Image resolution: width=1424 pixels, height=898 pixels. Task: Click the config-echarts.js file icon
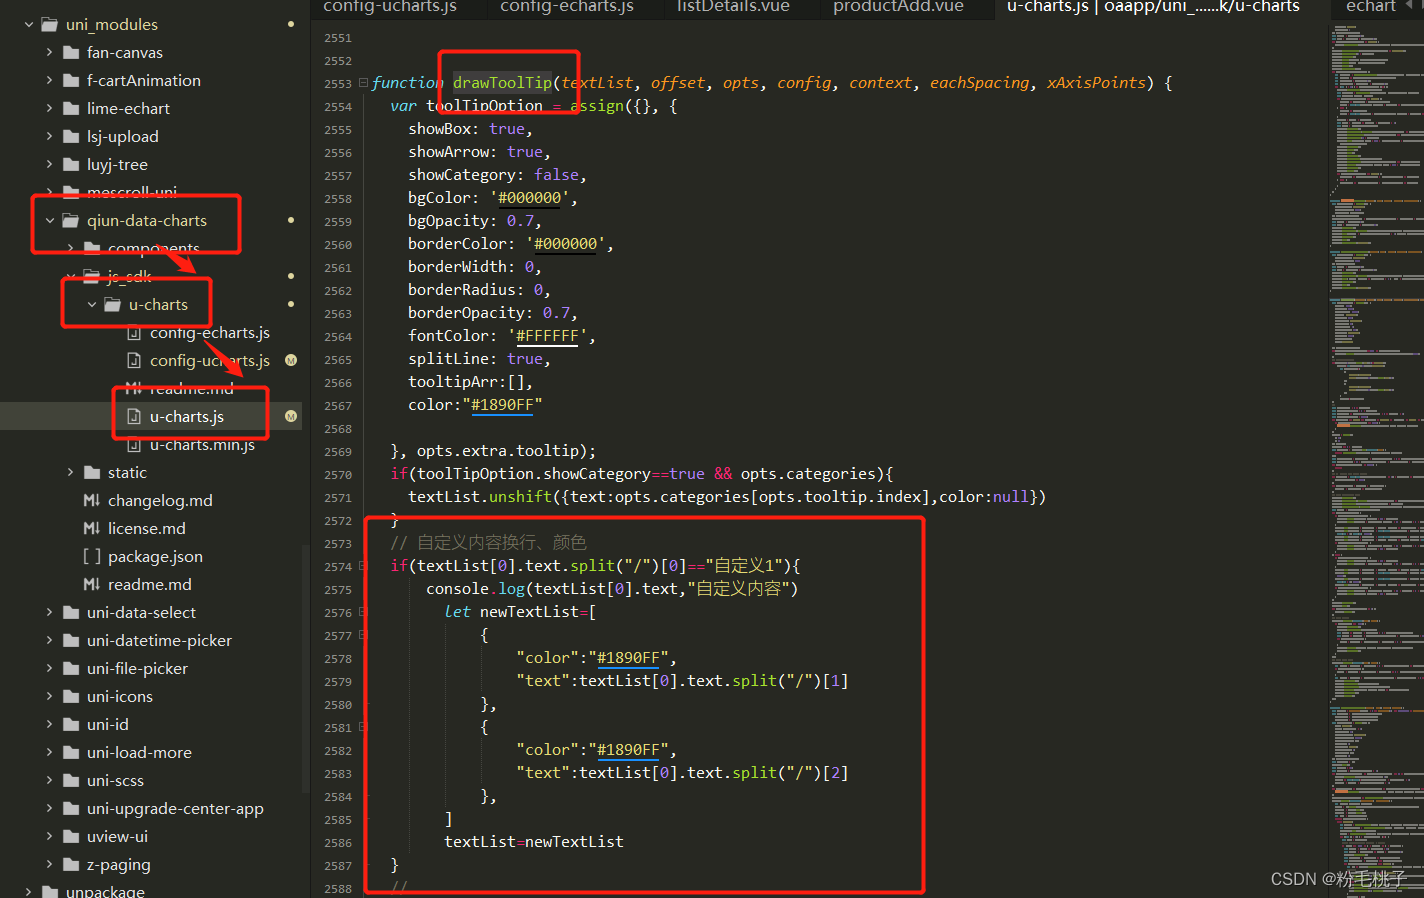coord(134,332)
